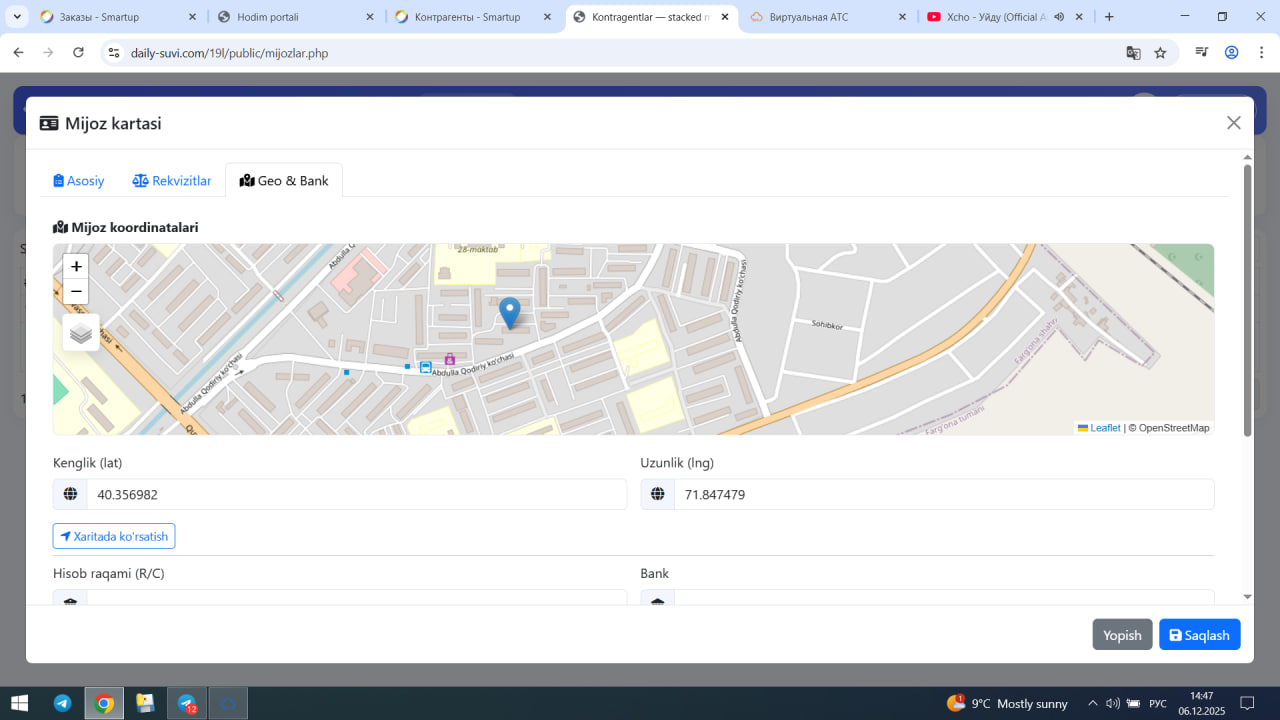
Task: Close the Mijoz kartasi dialog
Action: coord(1233,123)
